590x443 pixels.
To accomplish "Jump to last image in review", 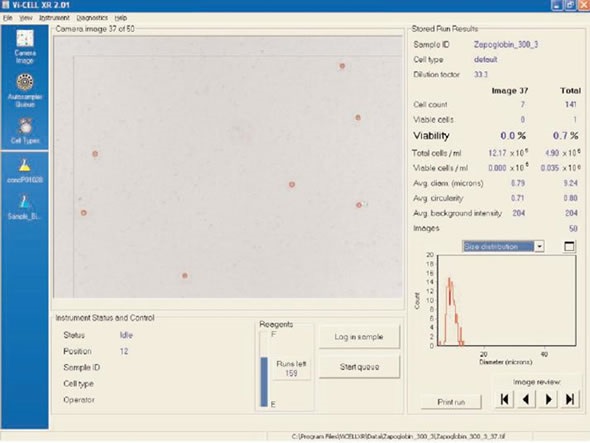I will (x=570, y=399).
